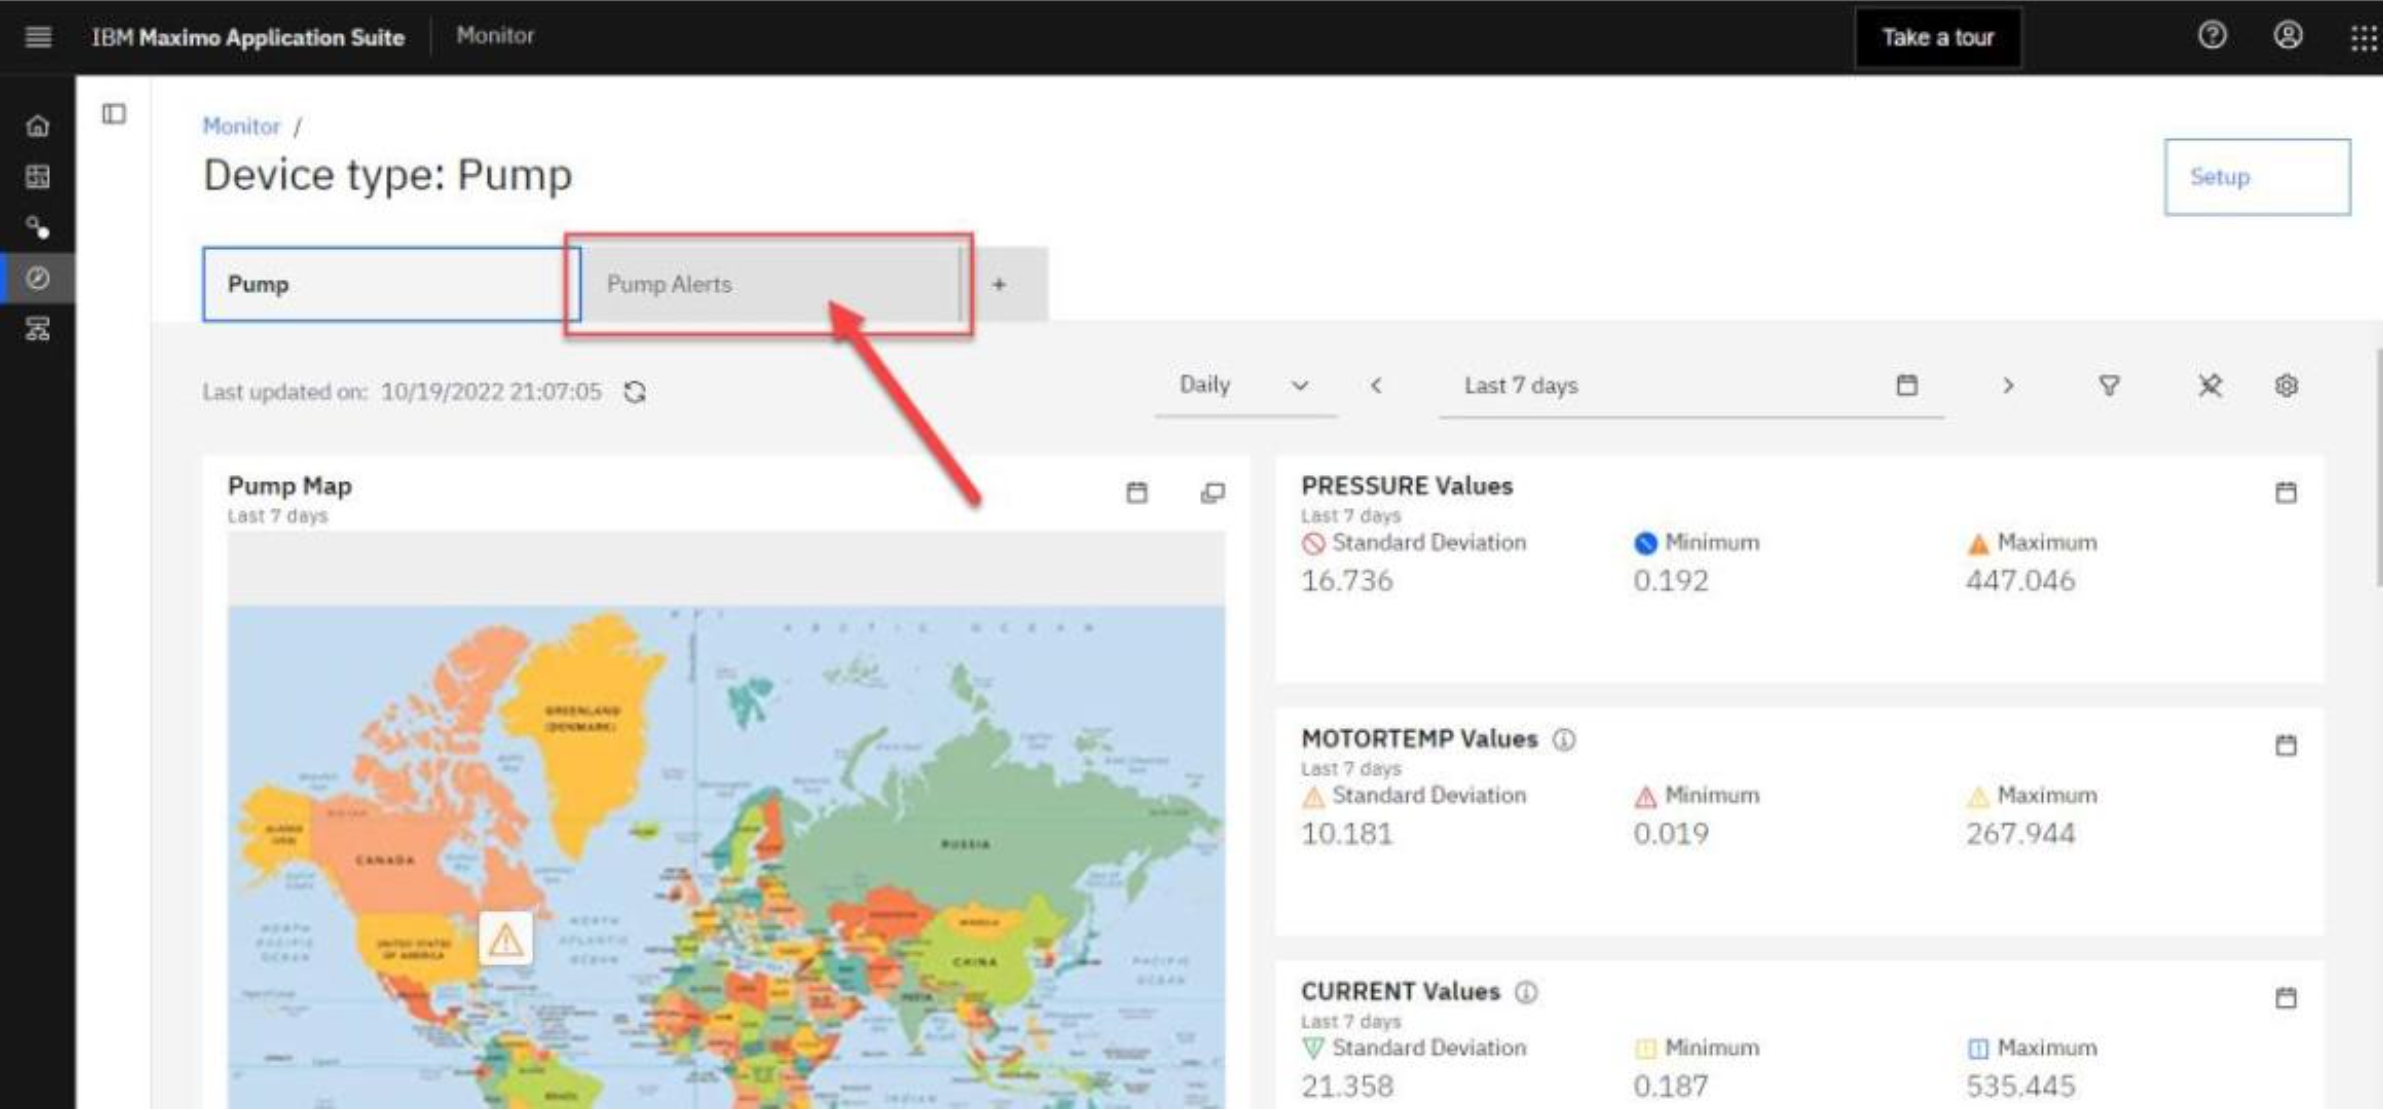Image resolution: width=2384 pixels, height=1110 pixels.
Task: Open the Daily granularity dropdown
Action: [x=1243, y=386]
